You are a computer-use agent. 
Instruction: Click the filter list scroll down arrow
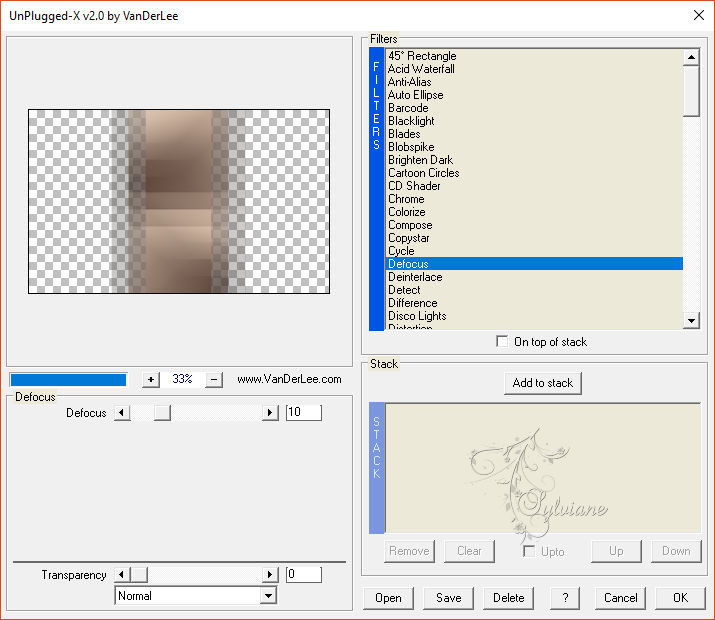pos(691,320)
